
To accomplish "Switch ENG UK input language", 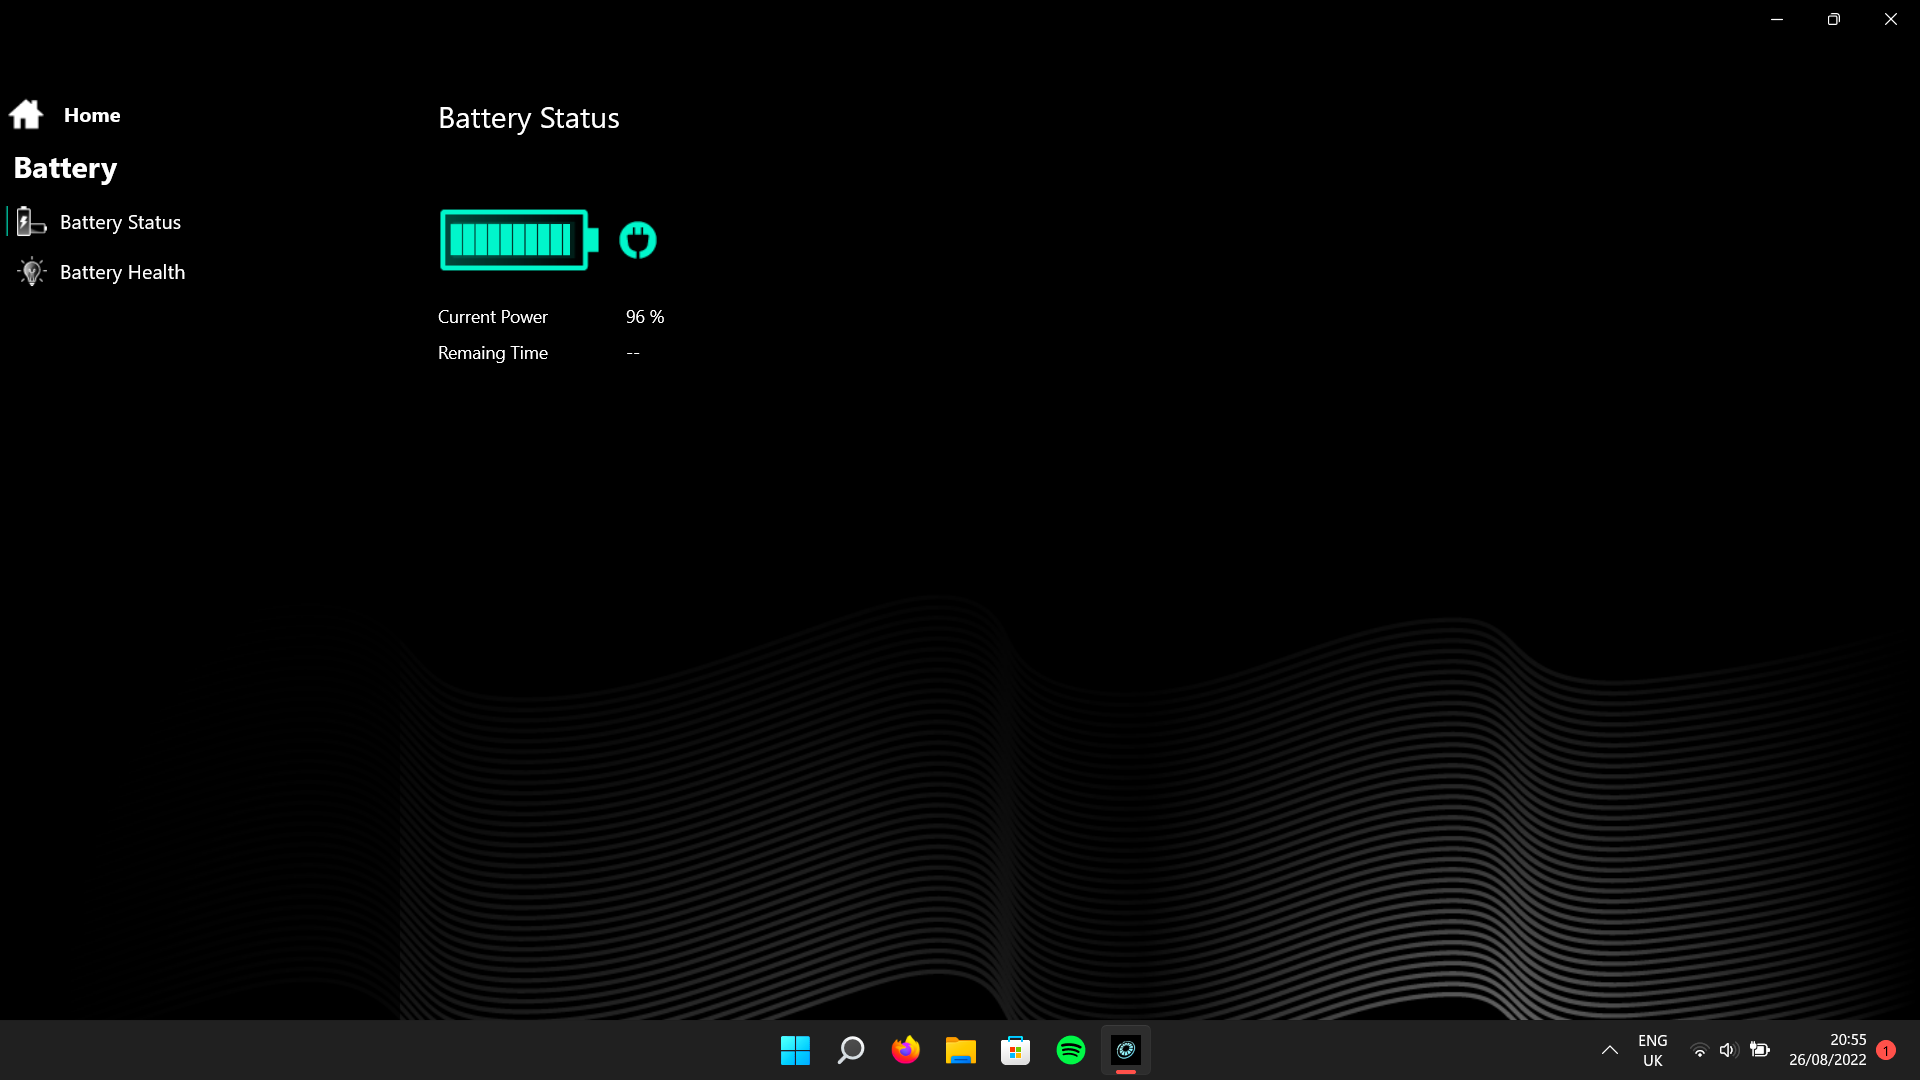I will click(1652, 1050).
